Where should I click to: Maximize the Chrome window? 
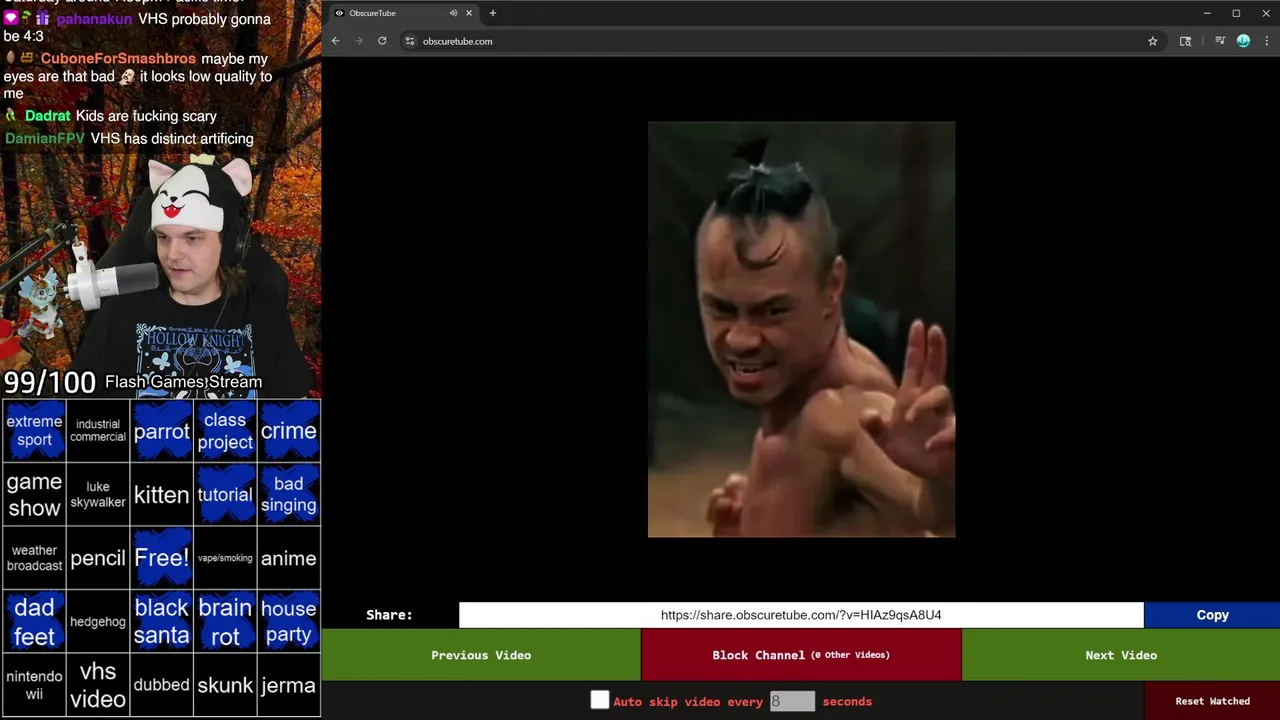tap(1236, 13)
